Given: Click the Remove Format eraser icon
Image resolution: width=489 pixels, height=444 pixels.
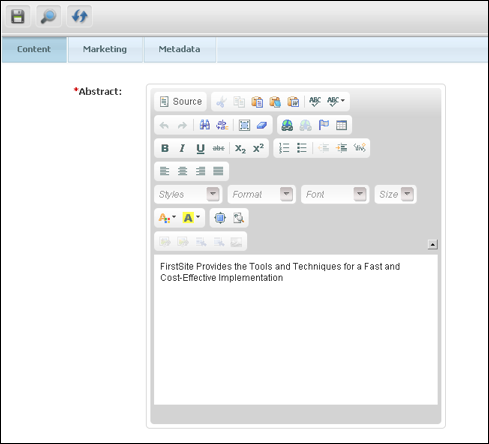Looking at the screenshot, I should coord(262,125).
